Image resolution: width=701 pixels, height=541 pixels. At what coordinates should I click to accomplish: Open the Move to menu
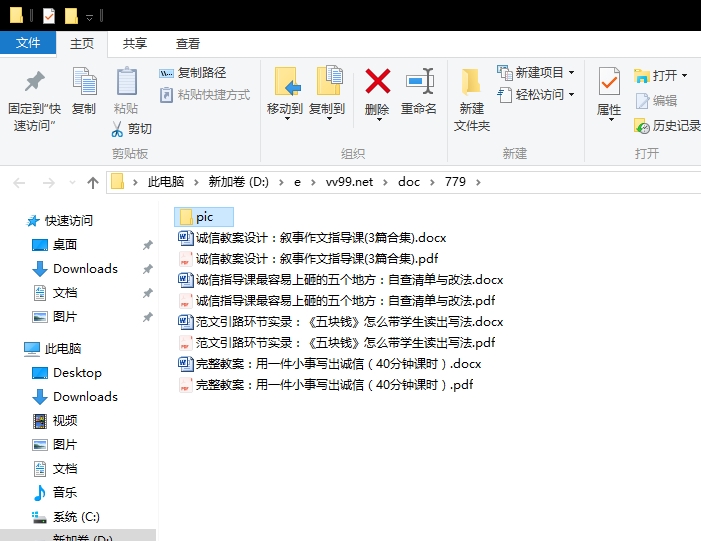[x=285, y=94]
